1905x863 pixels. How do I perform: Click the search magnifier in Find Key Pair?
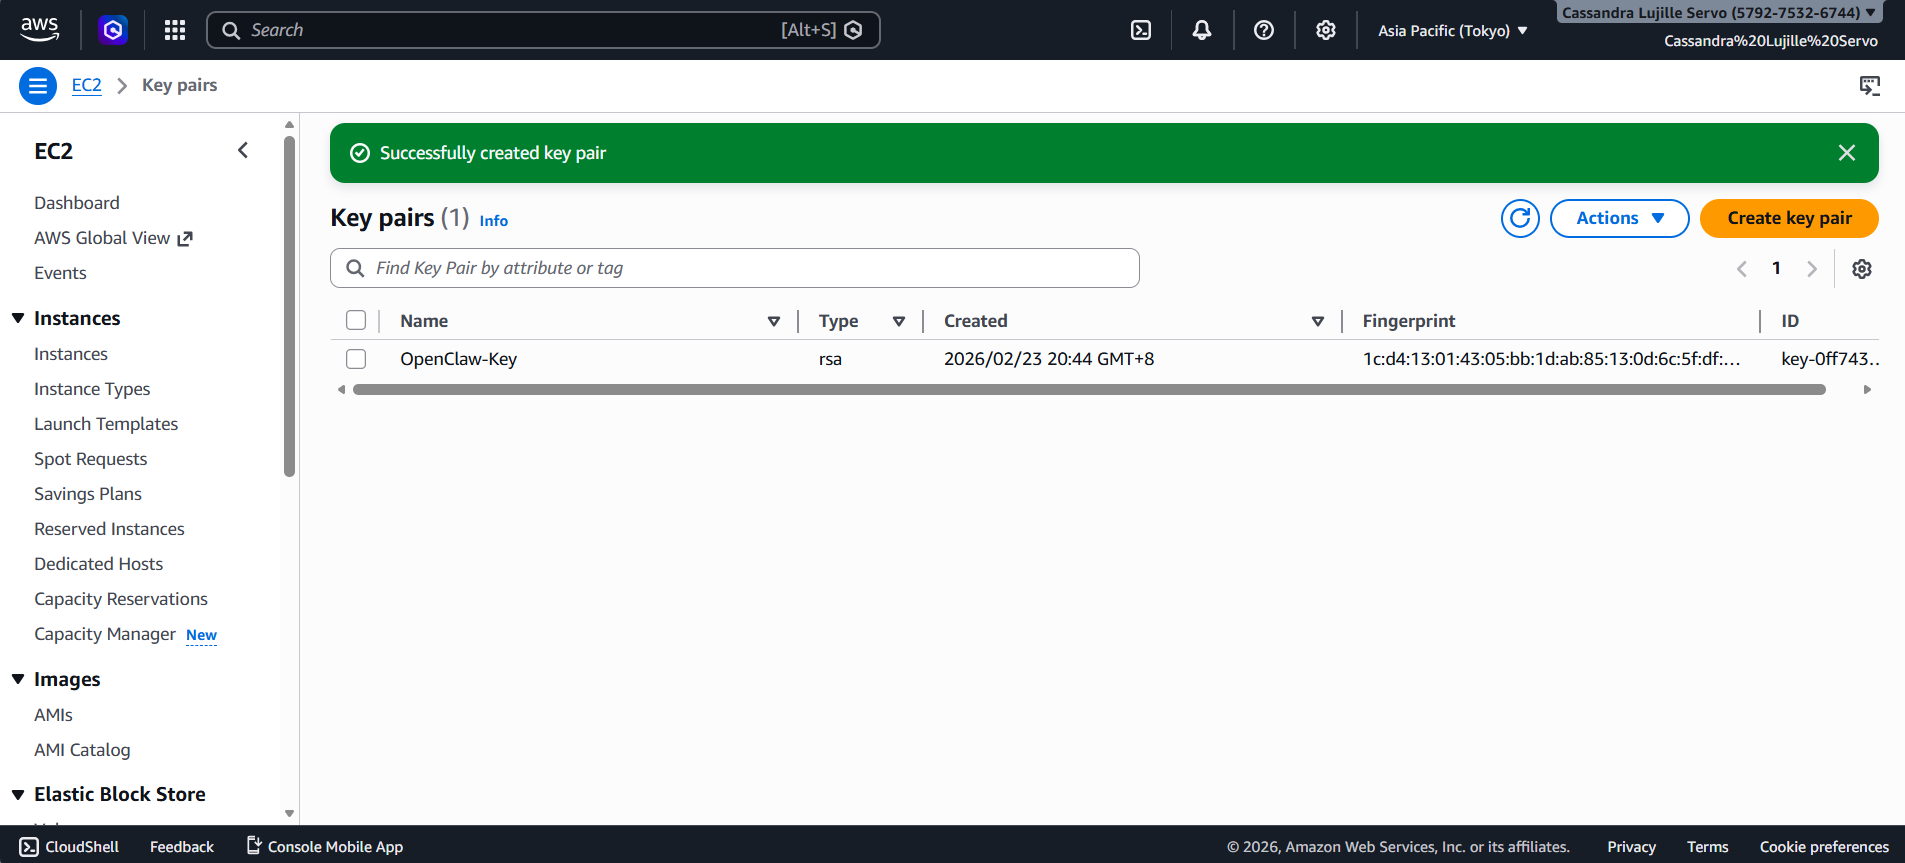355,268
